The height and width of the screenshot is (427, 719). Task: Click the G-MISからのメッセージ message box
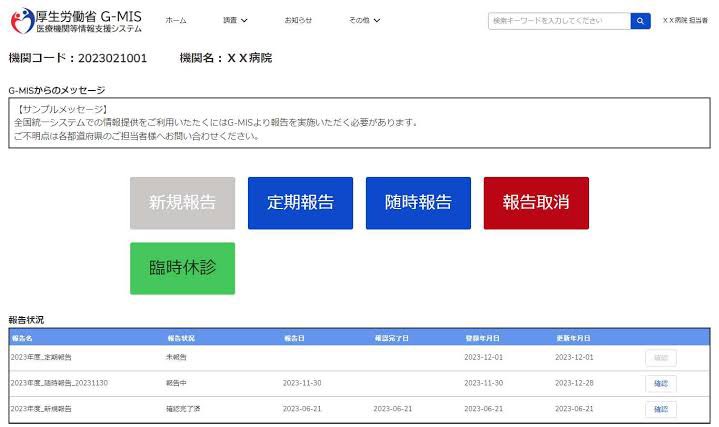point(360,123)
